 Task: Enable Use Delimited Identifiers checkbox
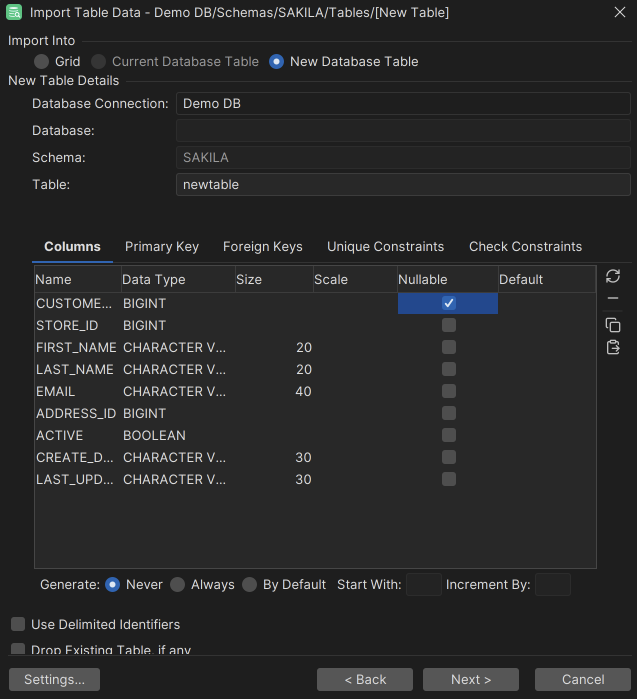pos(18,624)
